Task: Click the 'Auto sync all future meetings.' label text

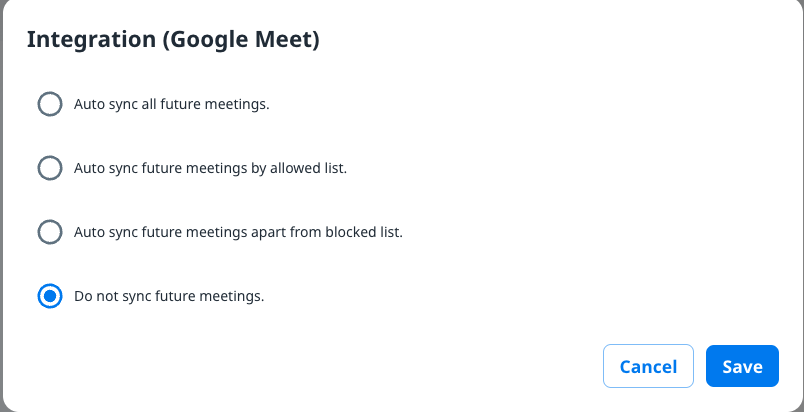Action: click(171, 104)
